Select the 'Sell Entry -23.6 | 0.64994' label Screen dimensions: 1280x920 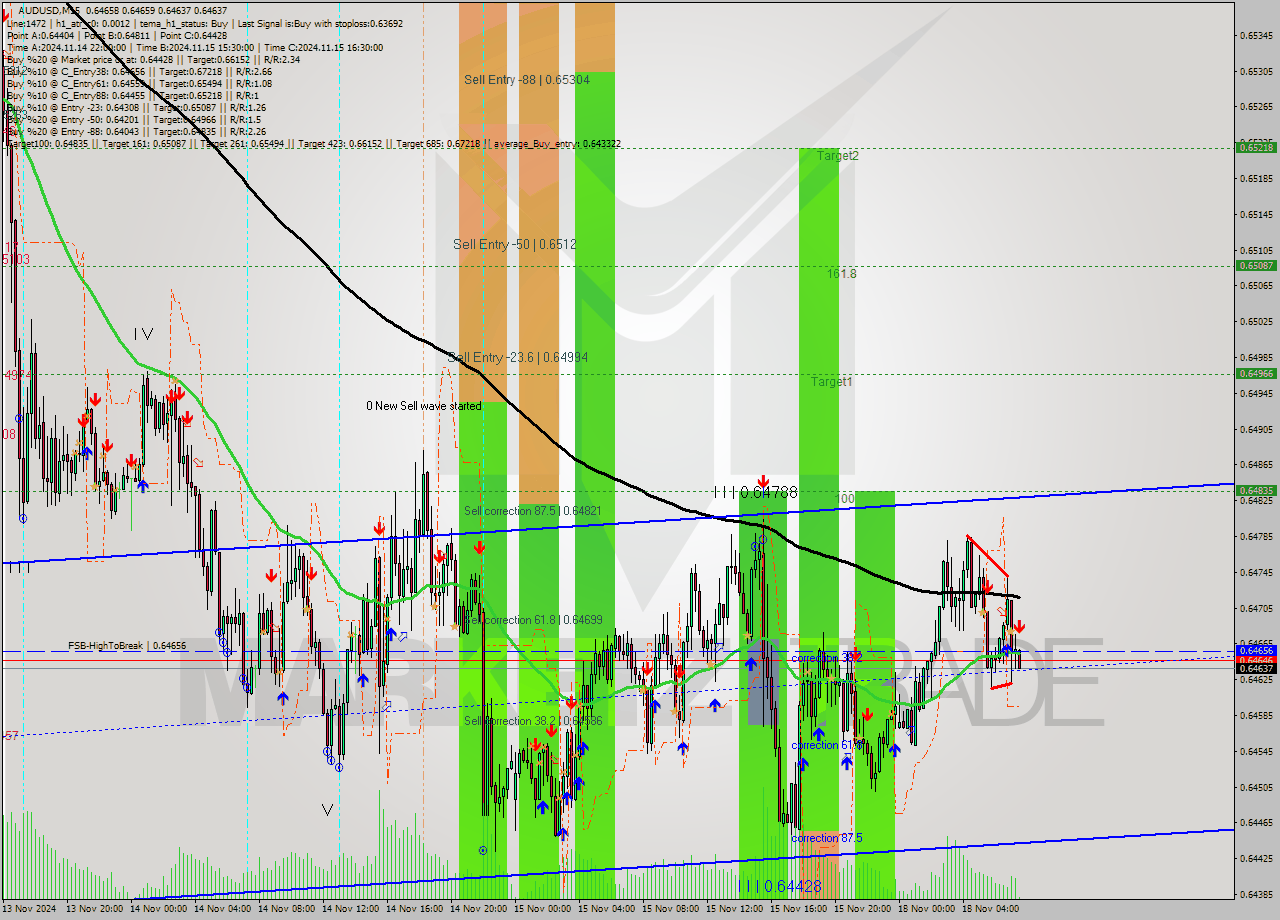(x=518, y=357)
